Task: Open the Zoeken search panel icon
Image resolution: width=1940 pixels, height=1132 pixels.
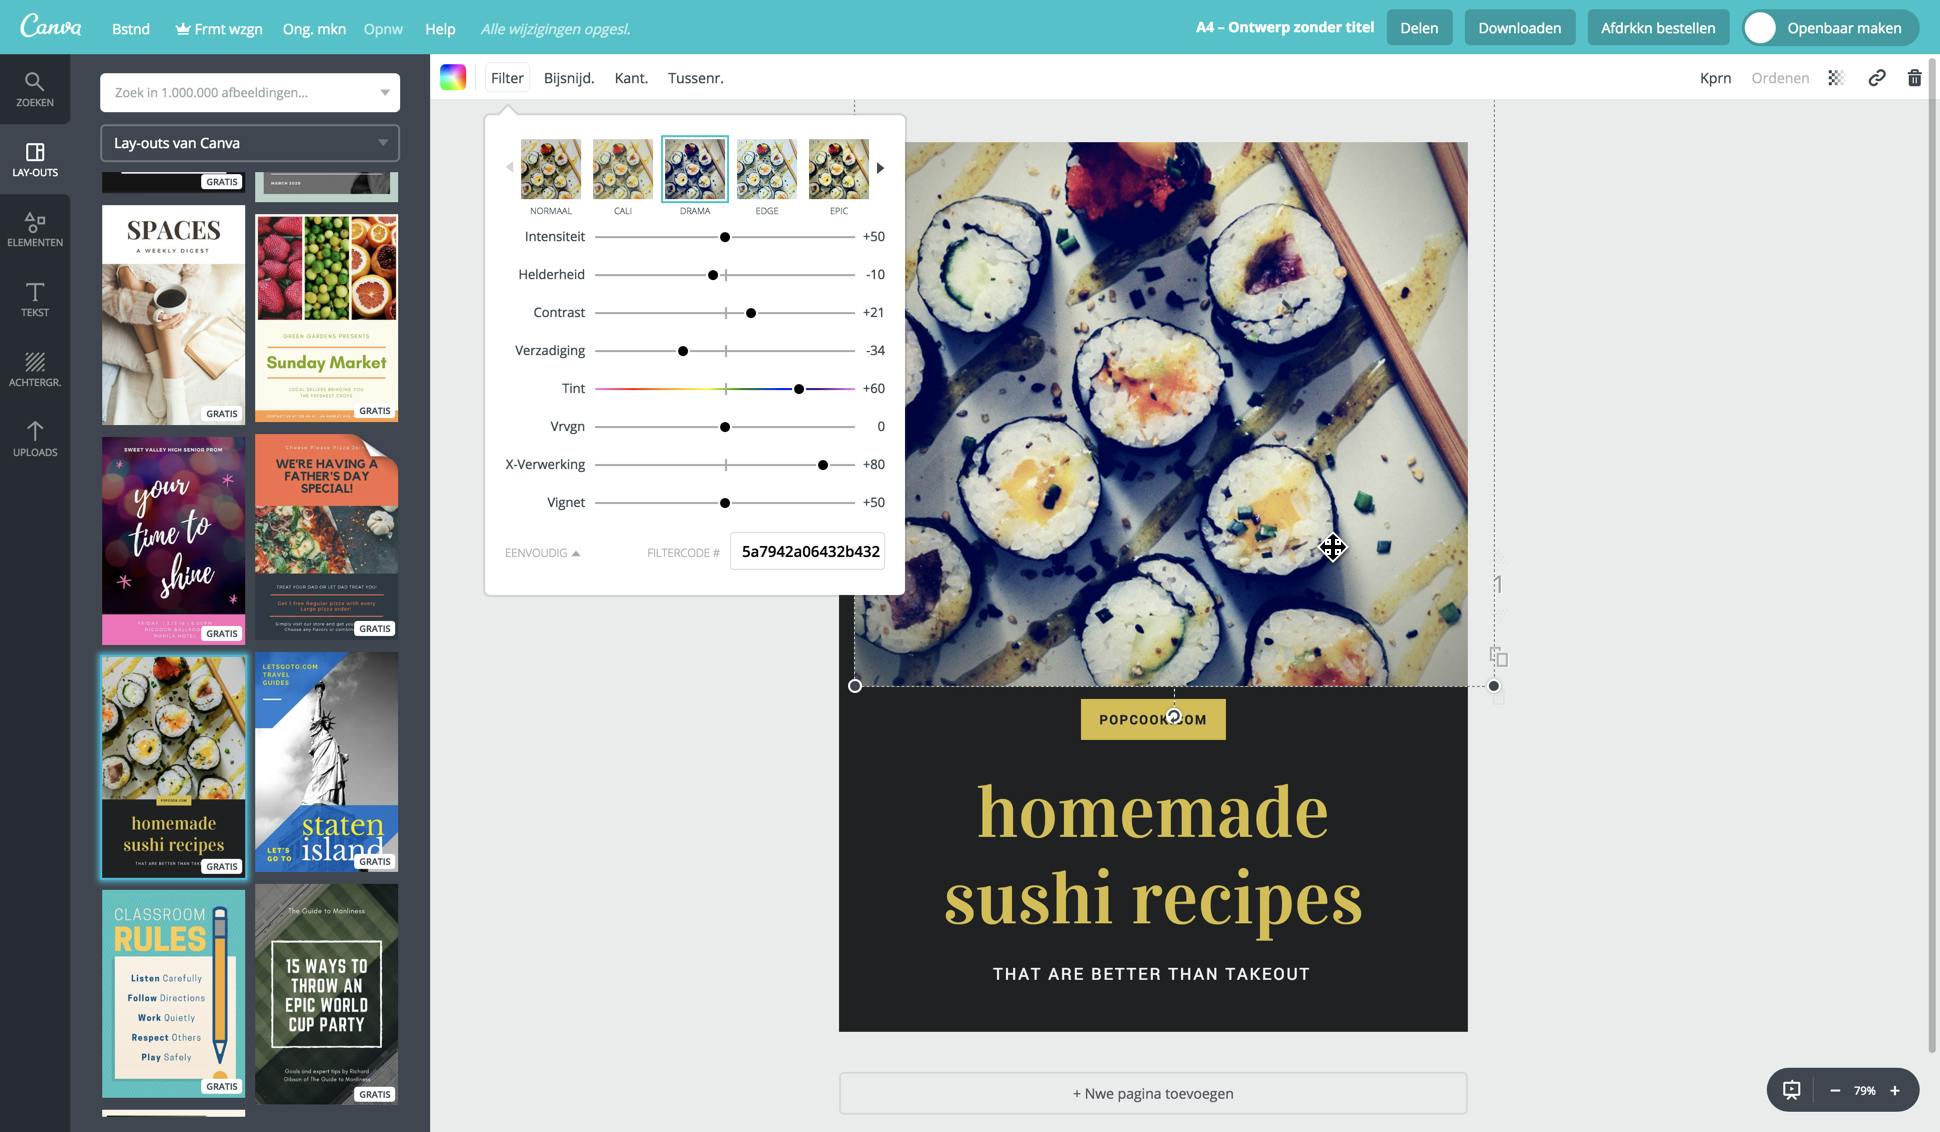Action: (34, 88)
